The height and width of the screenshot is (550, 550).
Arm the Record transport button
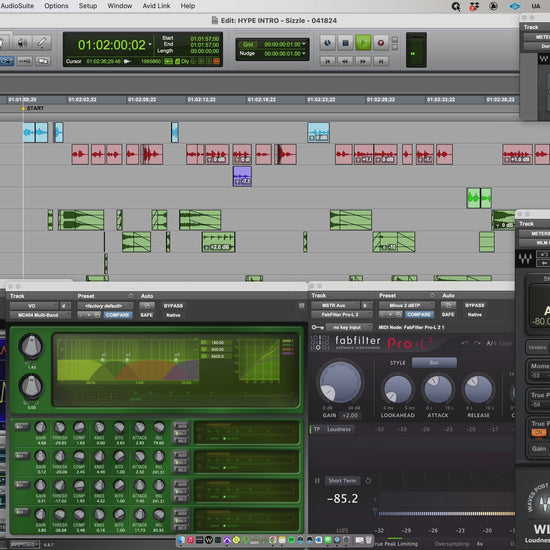point(381,43)
